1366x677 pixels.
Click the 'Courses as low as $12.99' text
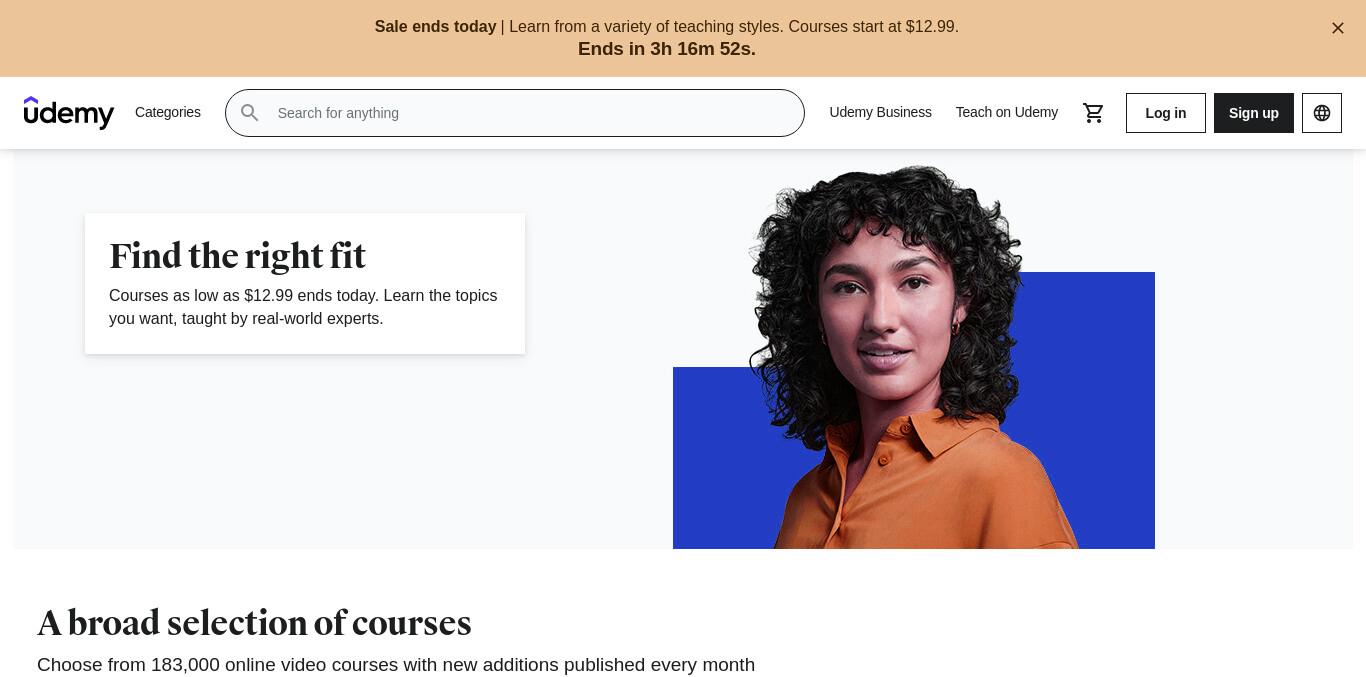pos(303,307)
